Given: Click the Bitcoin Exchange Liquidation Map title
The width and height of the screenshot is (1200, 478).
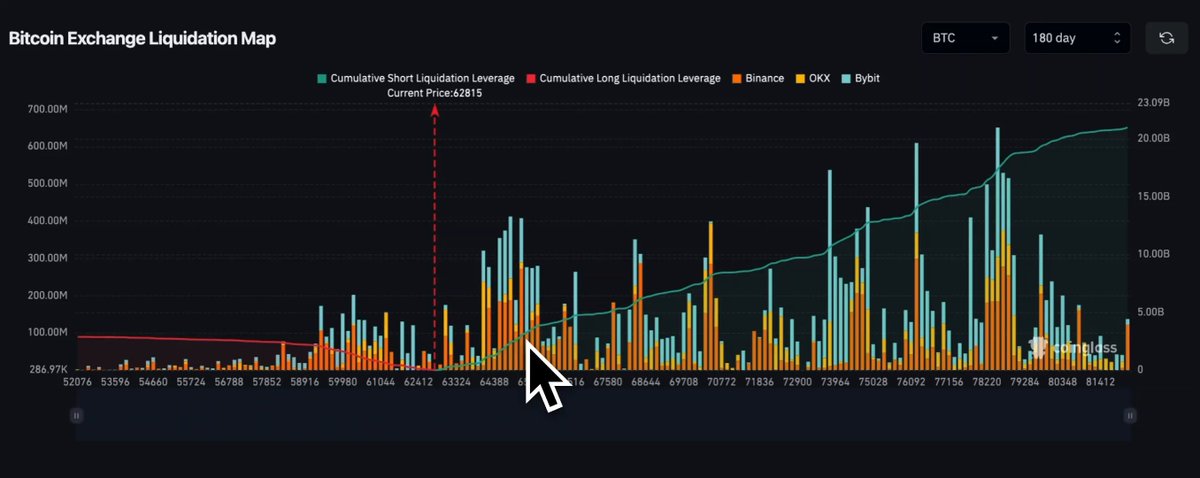Looking at the screenshot, I should tap(142, 38).
